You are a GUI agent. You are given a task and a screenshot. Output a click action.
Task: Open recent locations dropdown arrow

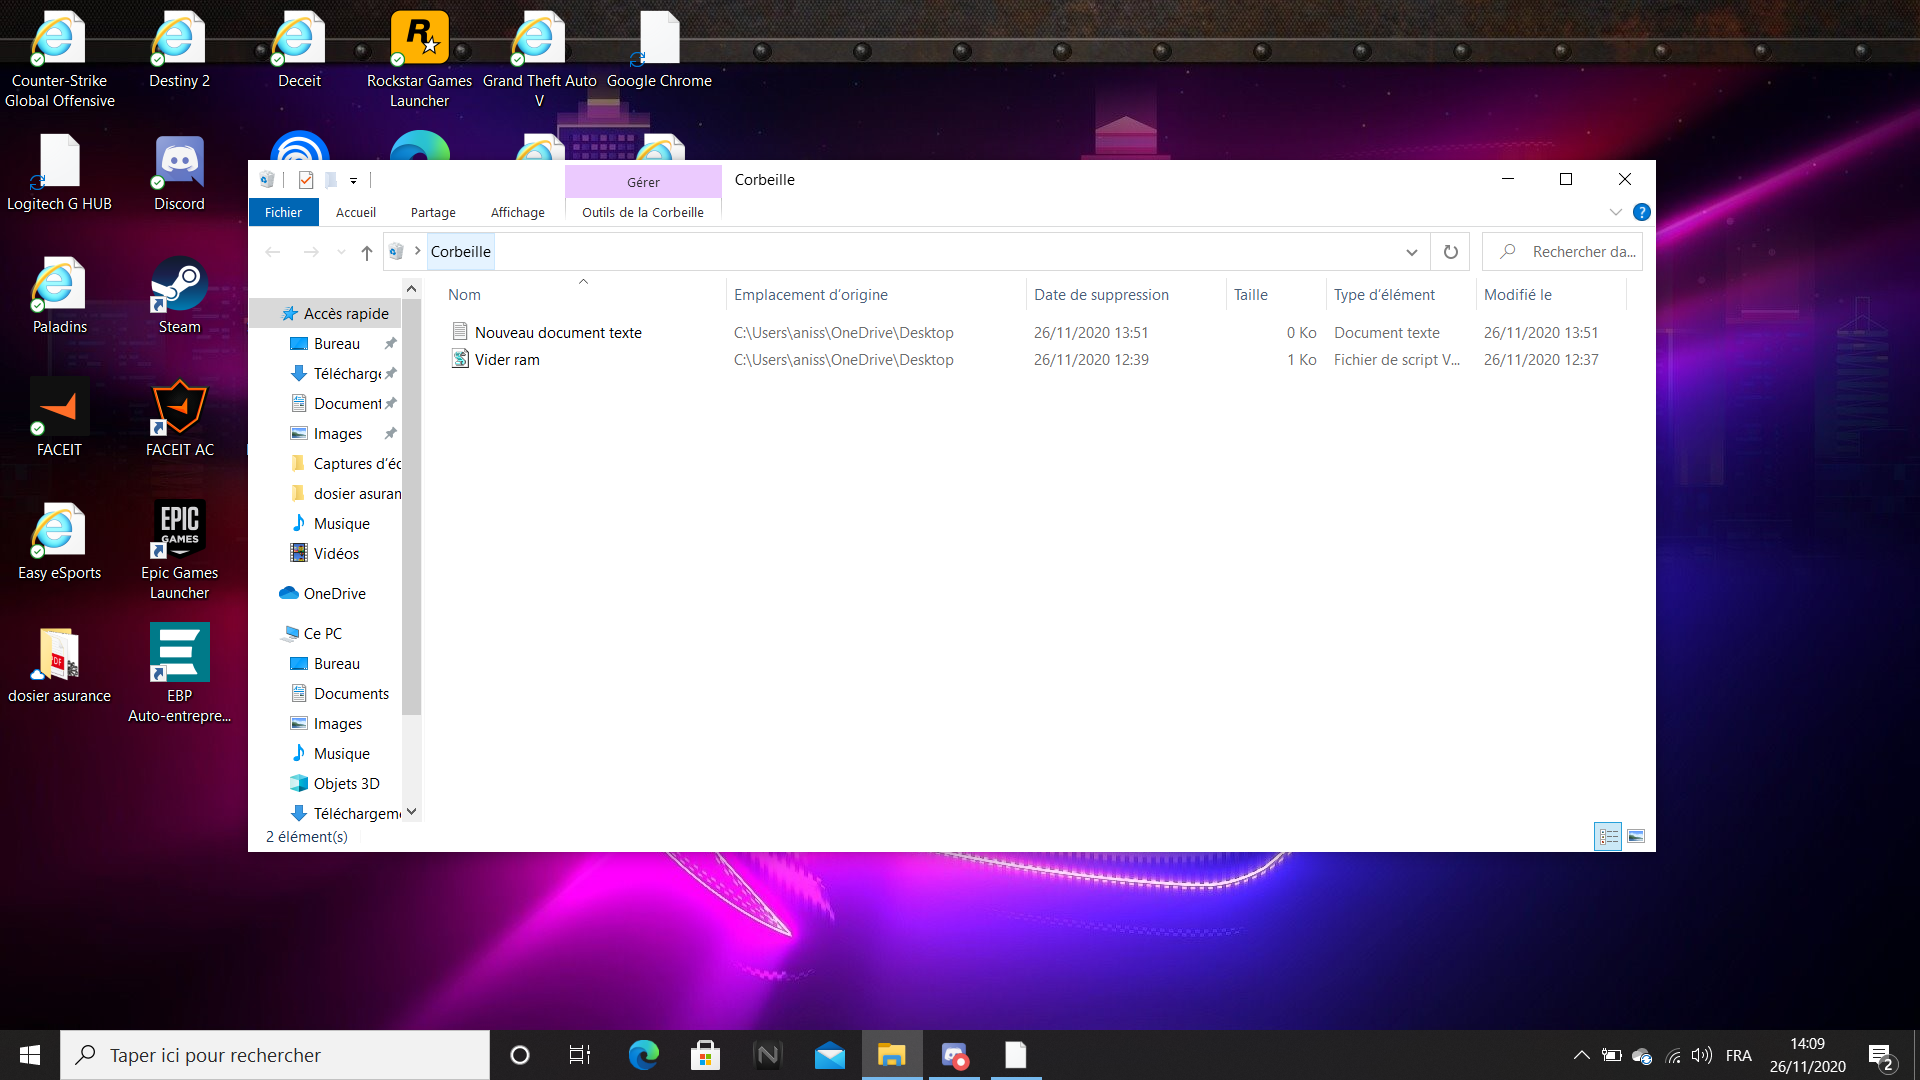click(x=341, y=252)
